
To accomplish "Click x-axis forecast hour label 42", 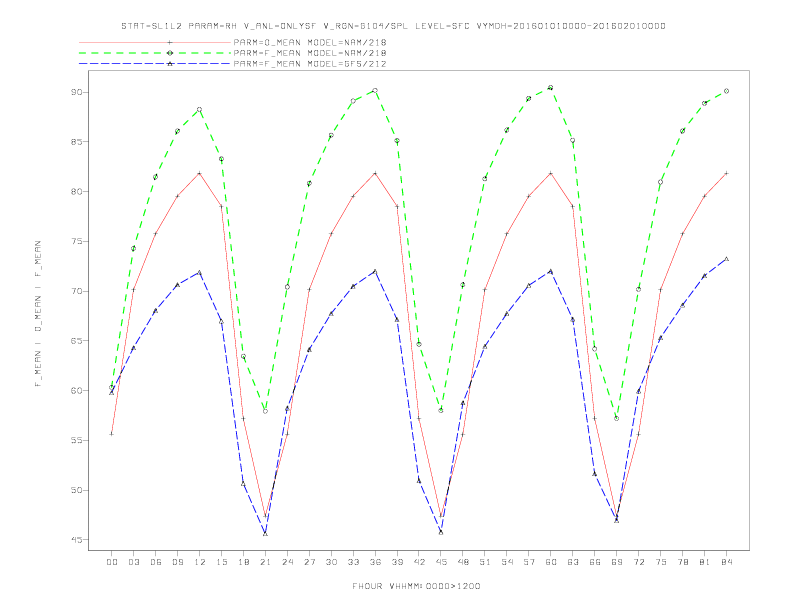I will pos(419,562).
